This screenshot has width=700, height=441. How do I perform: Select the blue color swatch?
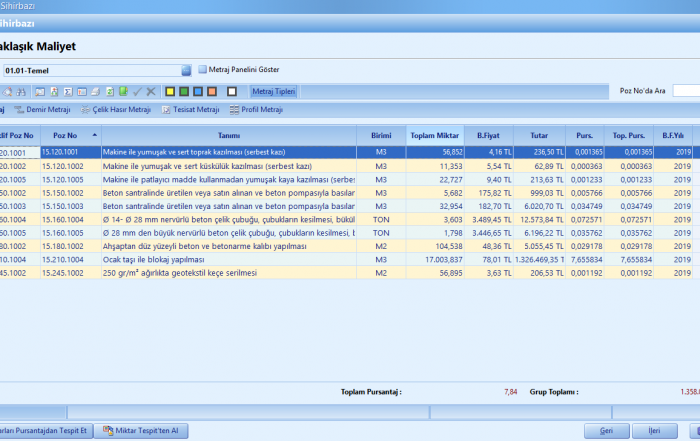(x=198, y=91)
